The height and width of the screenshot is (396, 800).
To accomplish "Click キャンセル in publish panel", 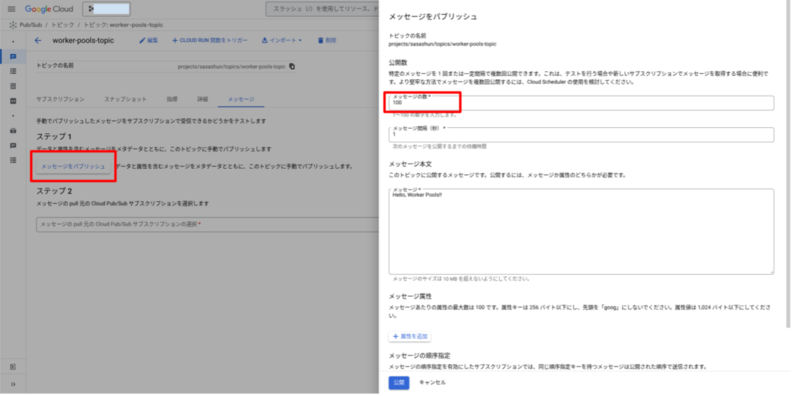I will coord(432,383).
